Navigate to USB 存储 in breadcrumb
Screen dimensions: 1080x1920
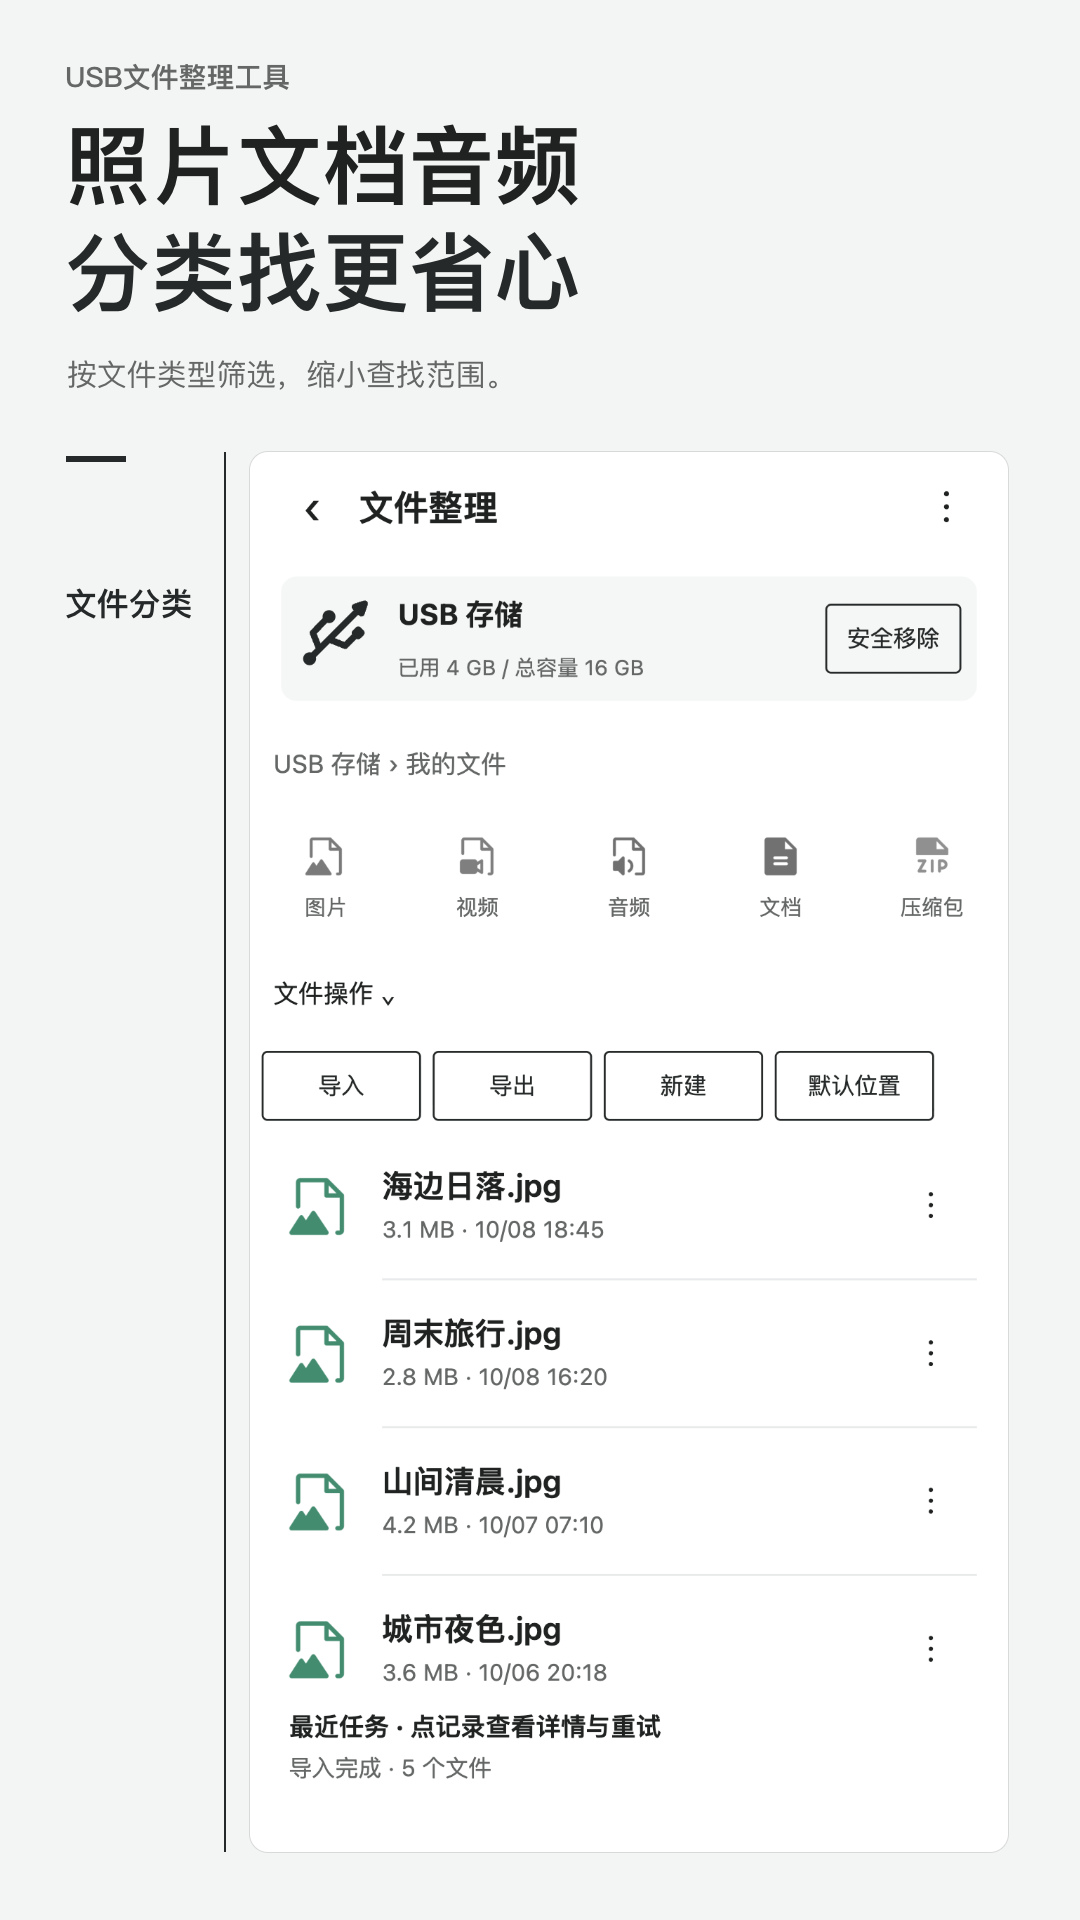327,764
